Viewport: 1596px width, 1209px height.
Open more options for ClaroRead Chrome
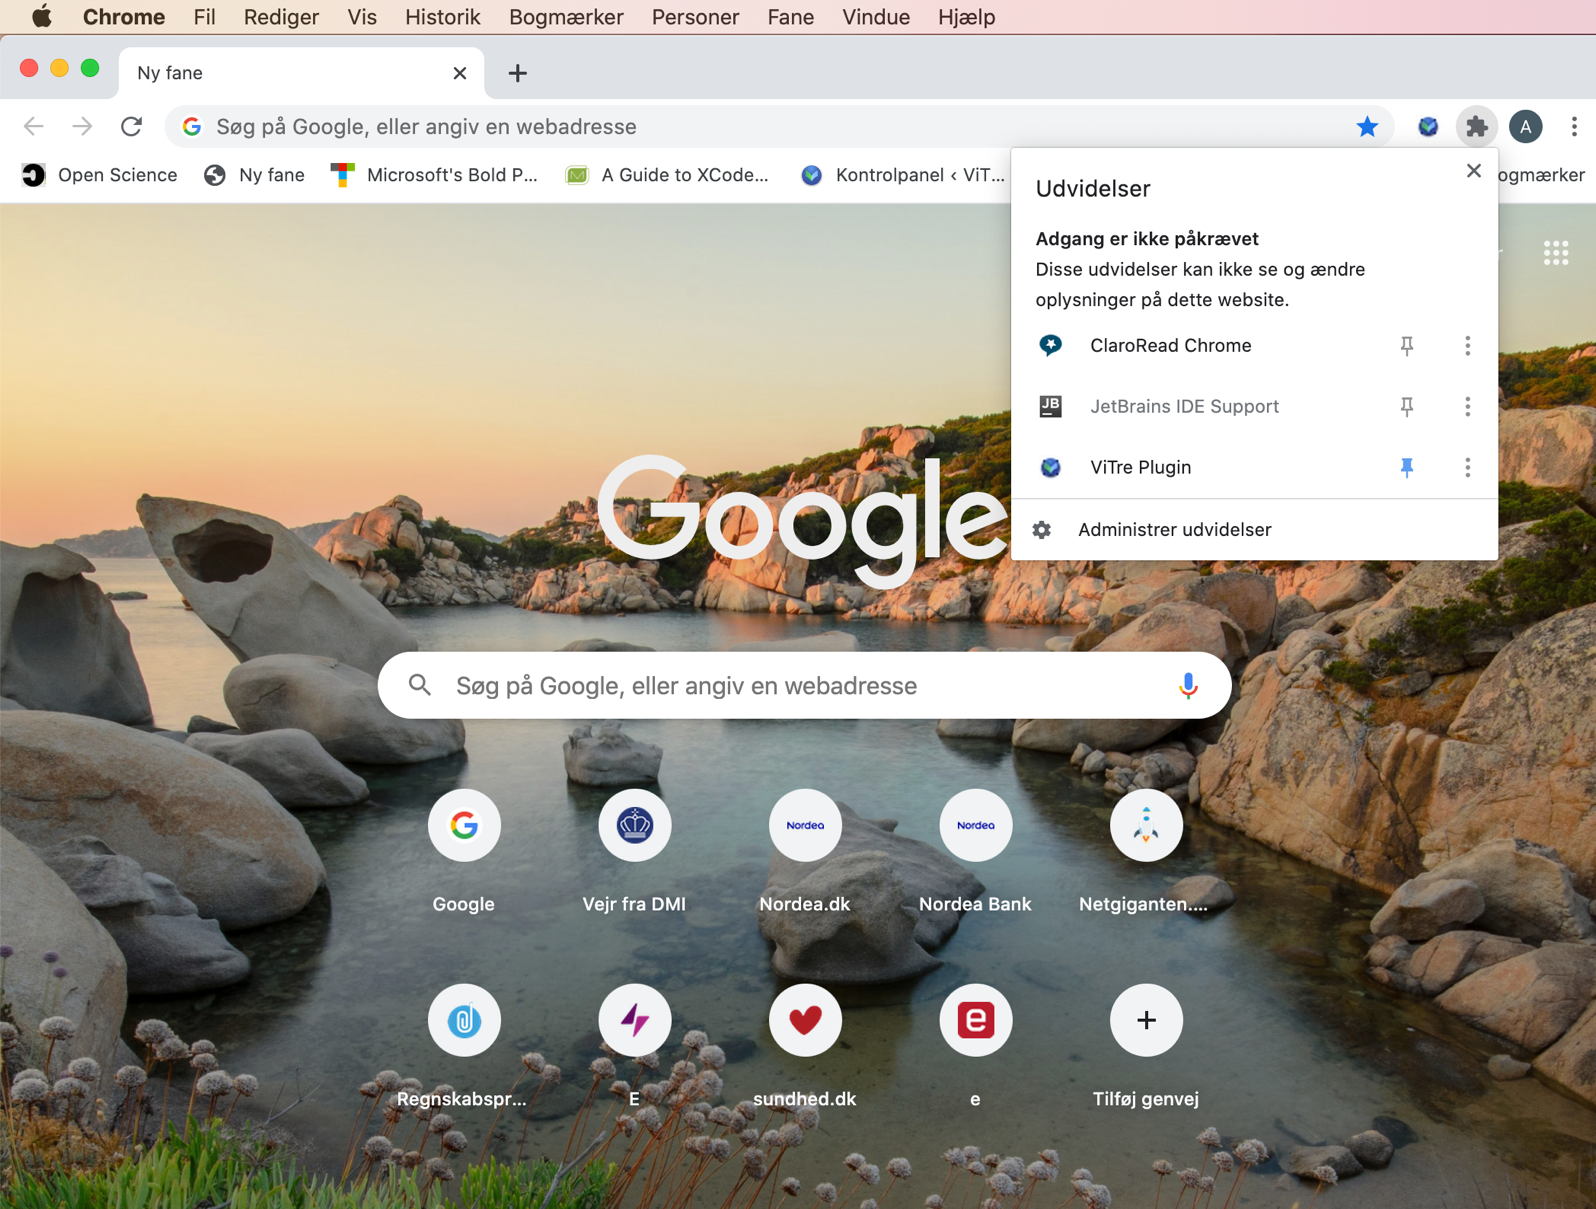(1467, 346)
